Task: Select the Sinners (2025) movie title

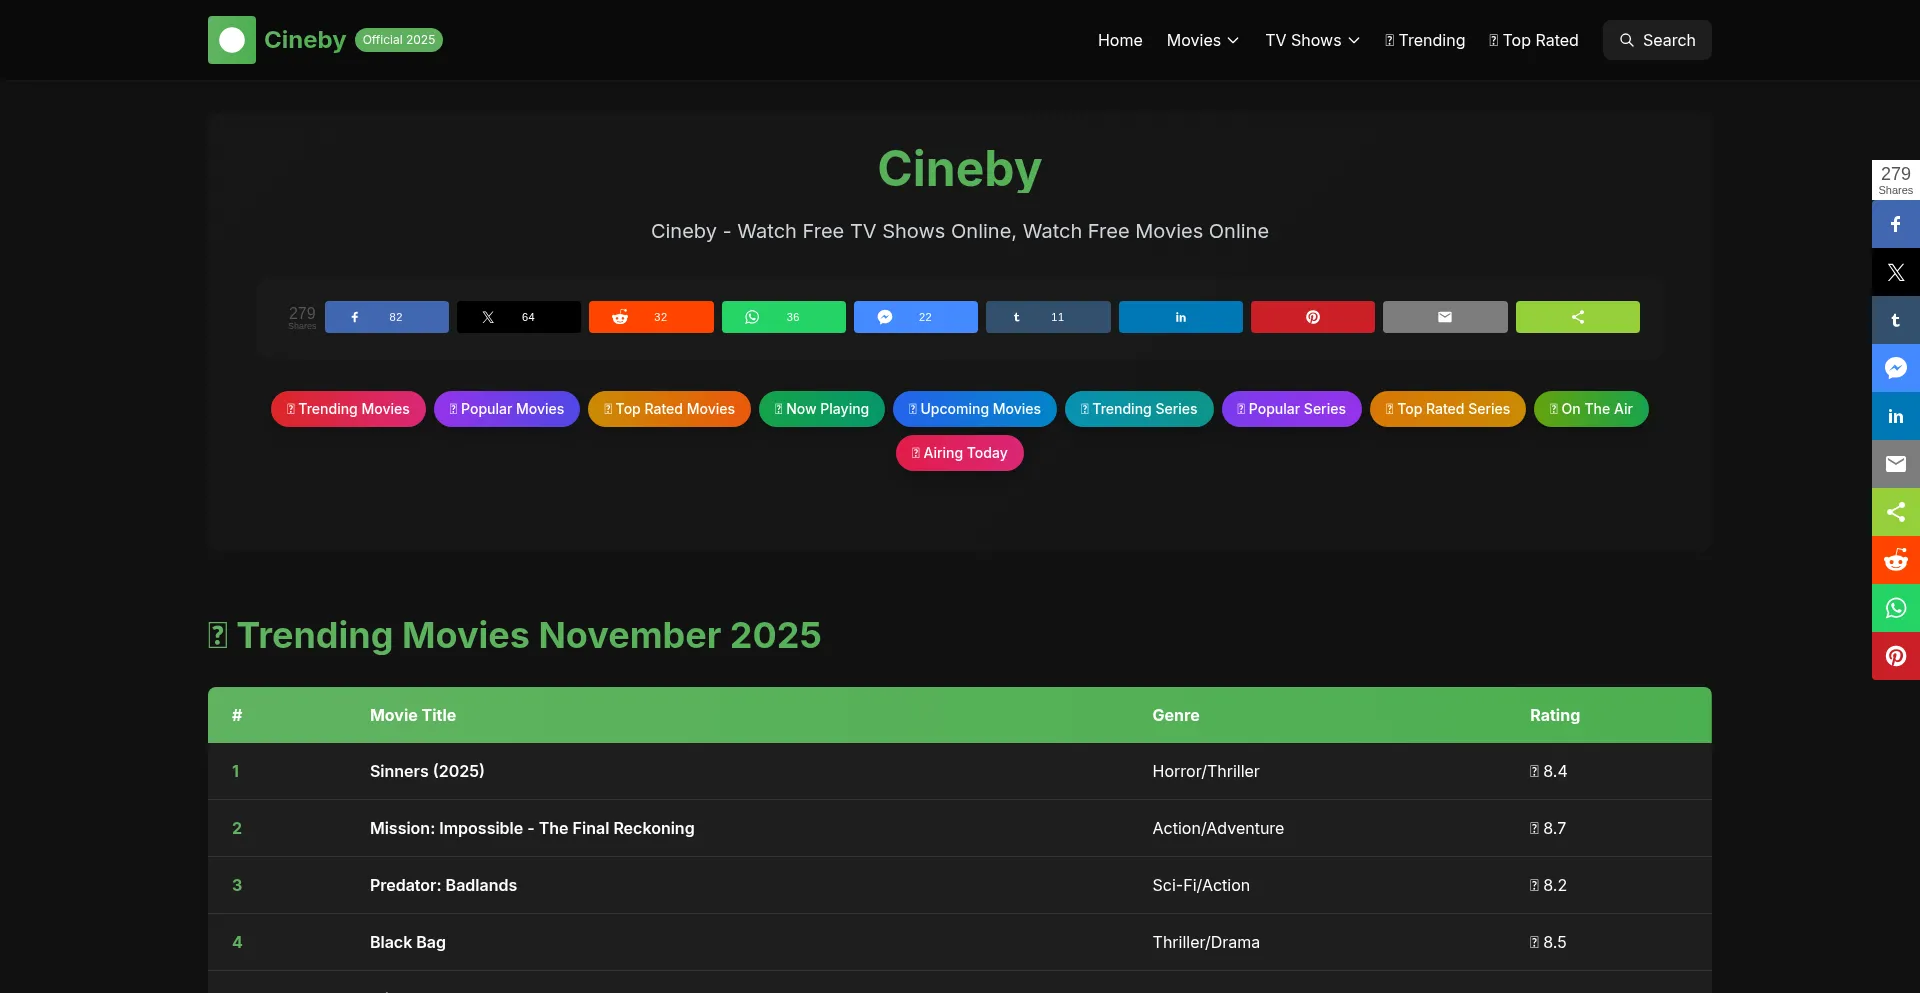Action: click(x=427, y=771)
